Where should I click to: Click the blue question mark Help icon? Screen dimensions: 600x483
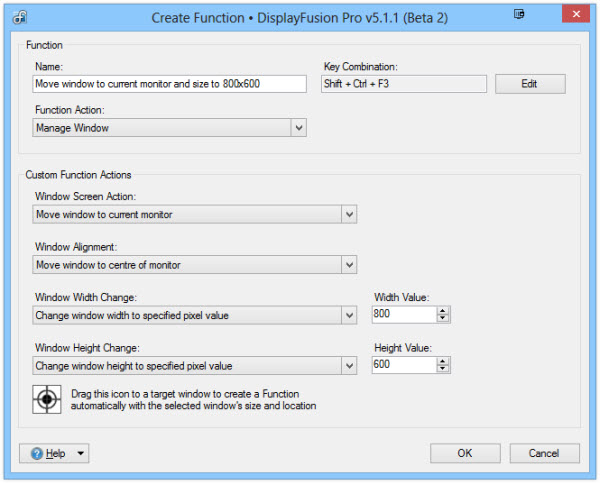point(37,454)
